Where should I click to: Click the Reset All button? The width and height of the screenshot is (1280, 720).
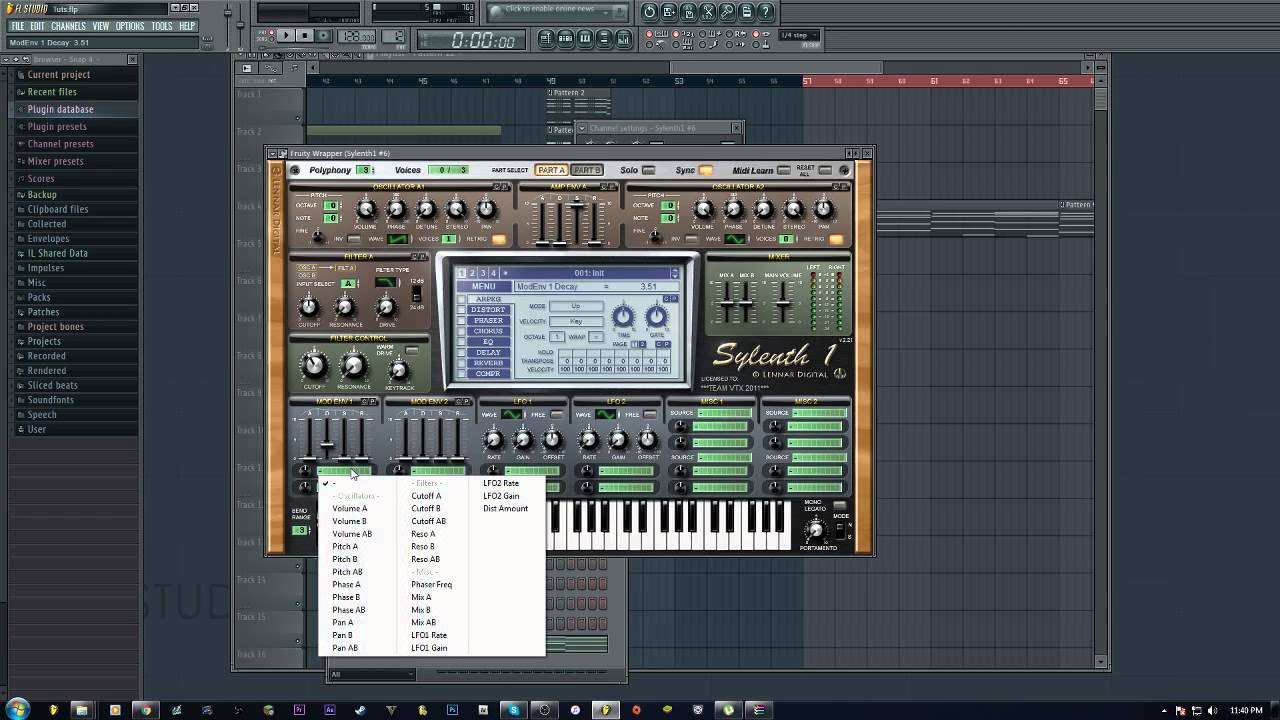point(825,170)
